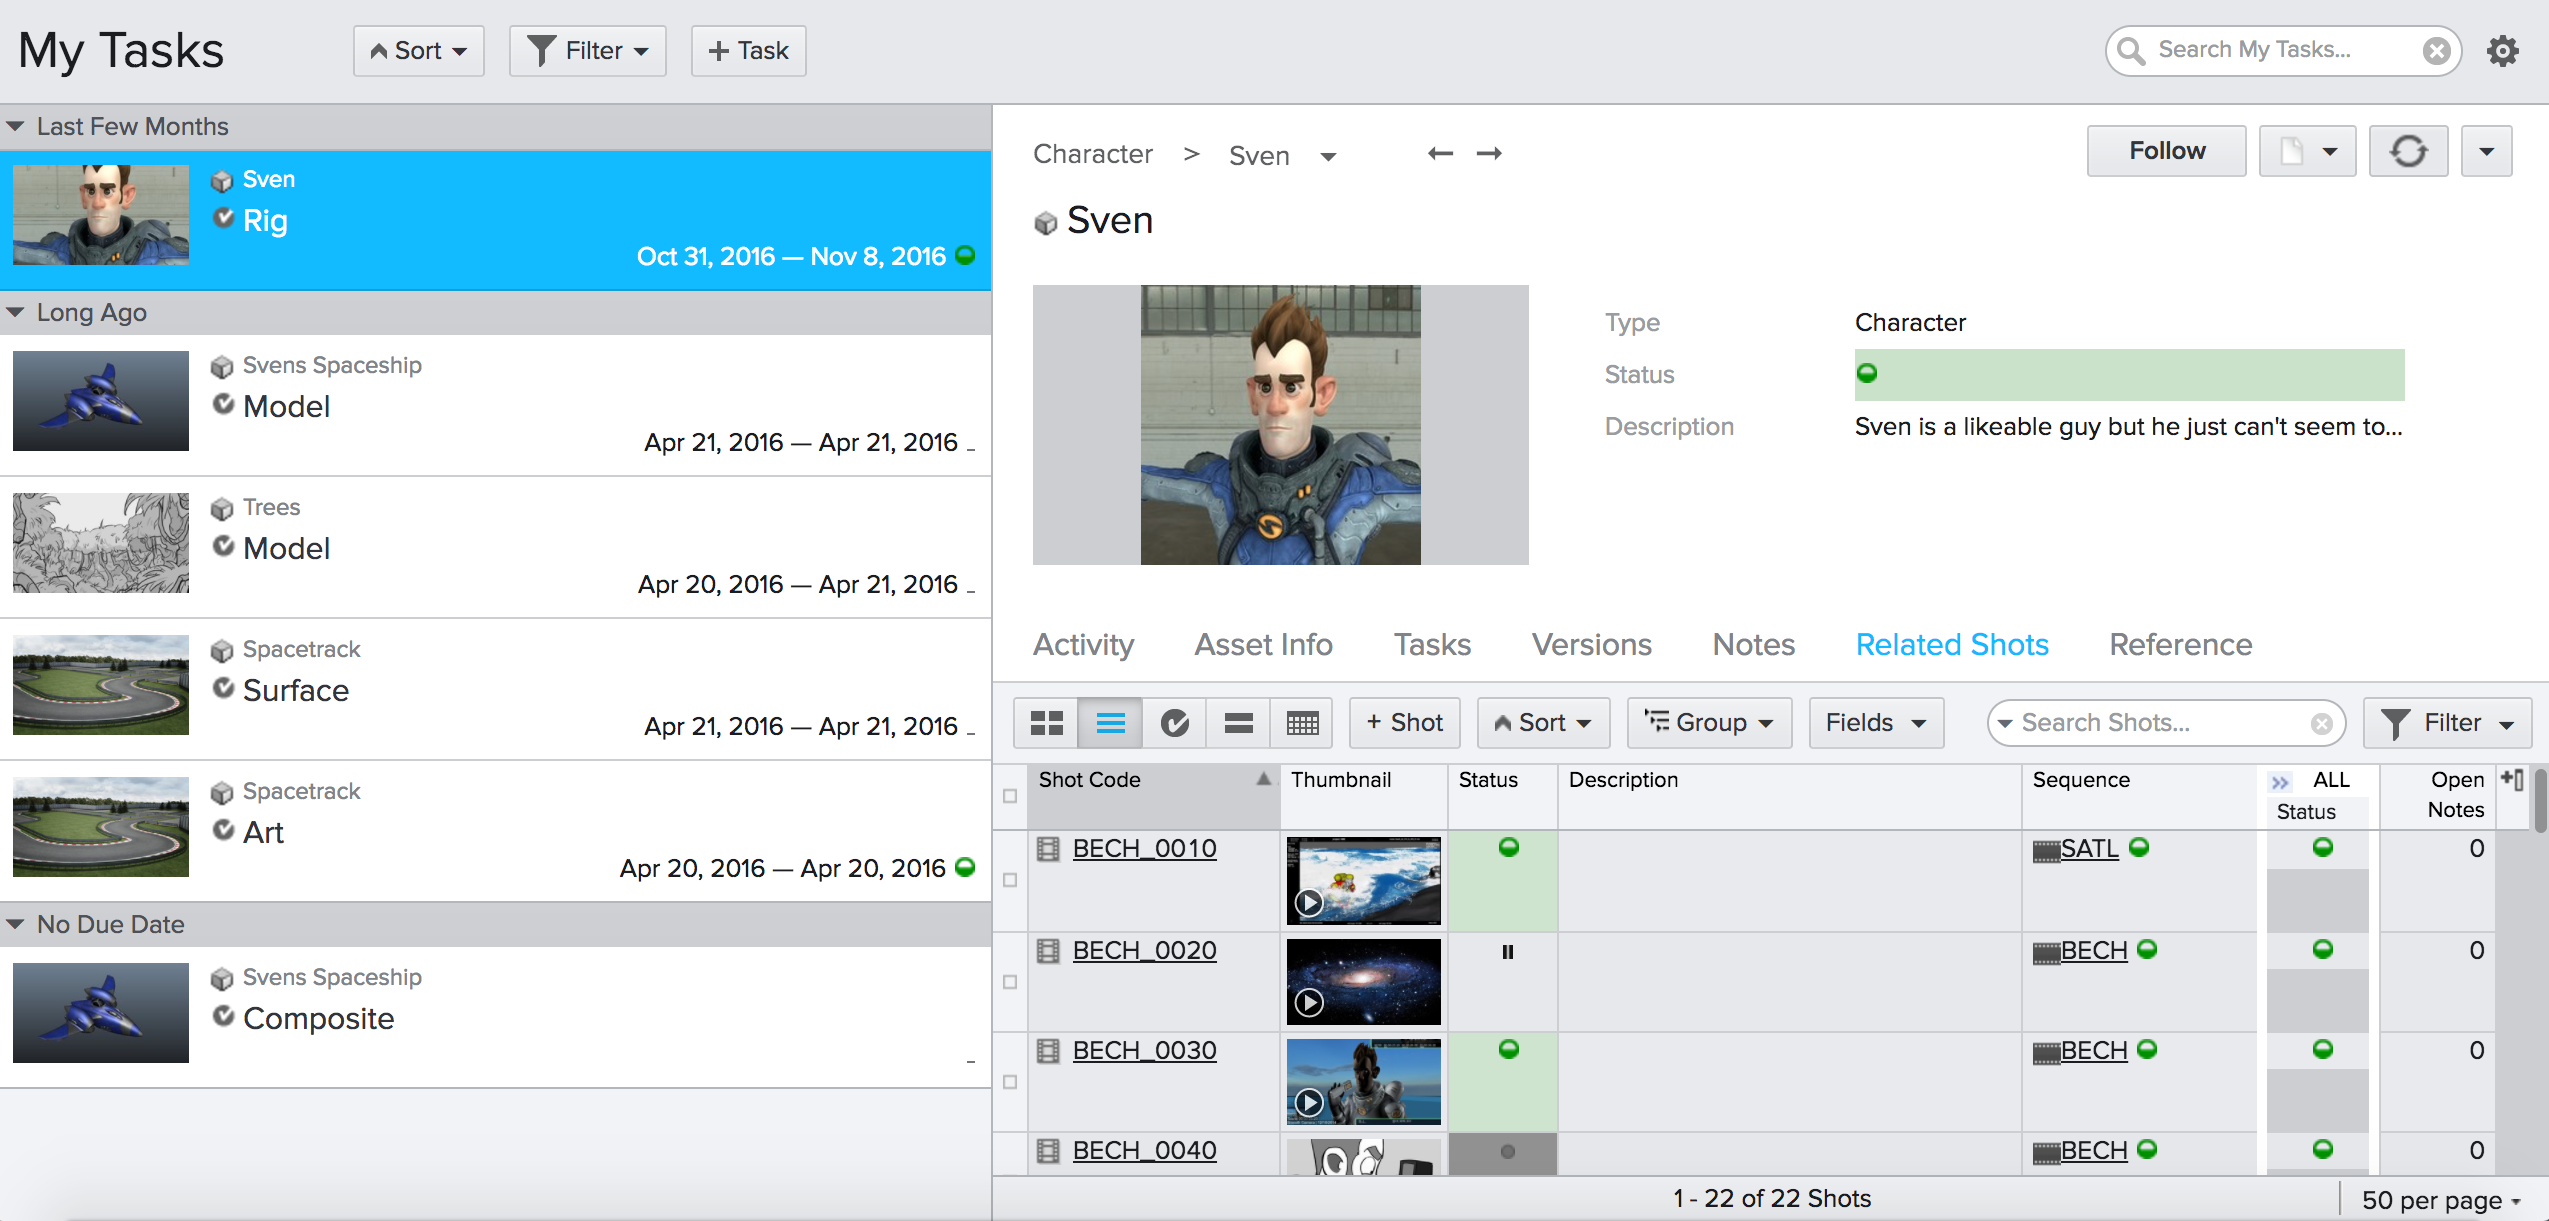The width and height of the screenshot is (2549, 1221).
Task: Select the grid view icon for shots
Action: [x=1049, y=722]
